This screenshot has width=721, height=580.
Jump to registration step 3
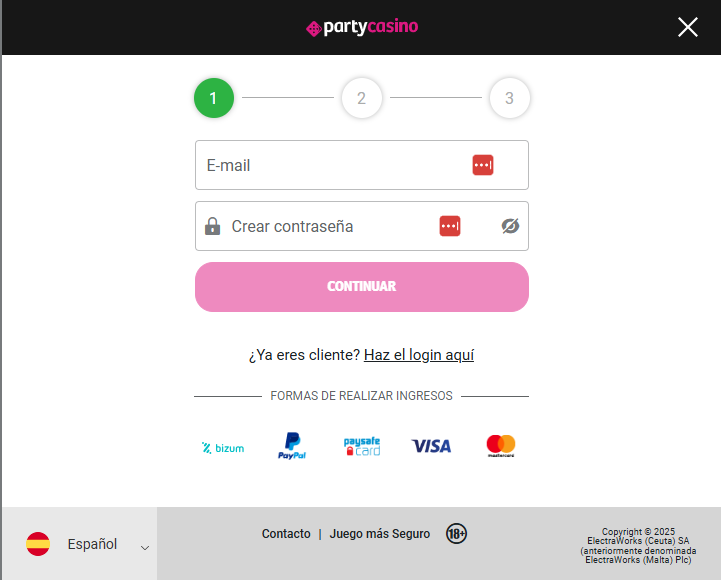point(509,98)
